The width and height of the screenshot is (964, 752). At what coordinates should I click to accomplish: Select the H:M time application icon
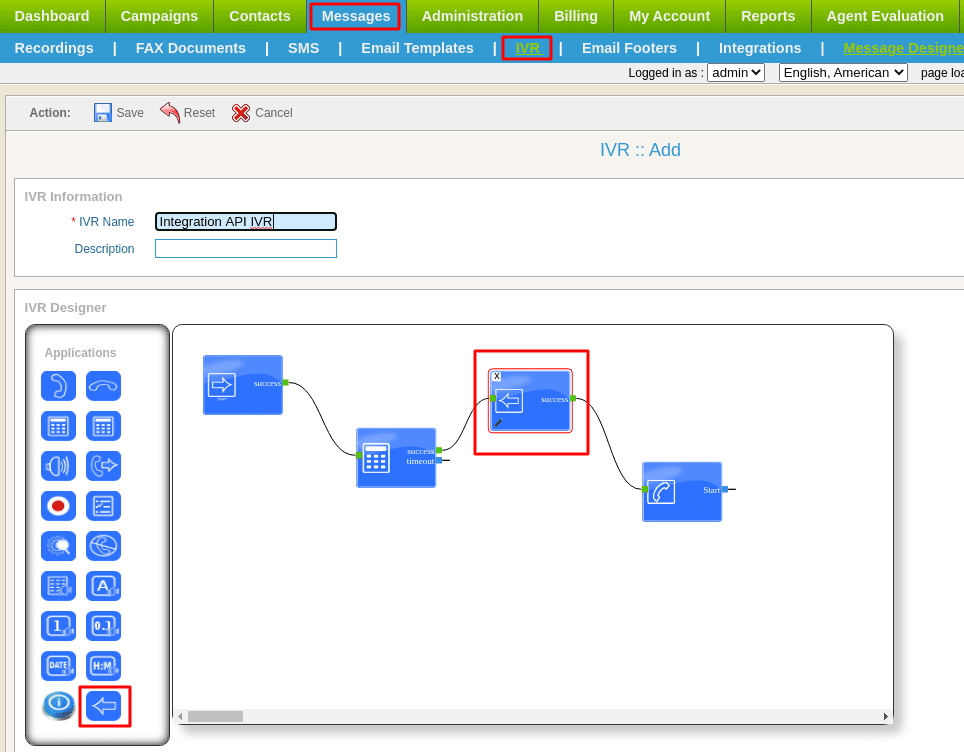[x=103, y=666]
